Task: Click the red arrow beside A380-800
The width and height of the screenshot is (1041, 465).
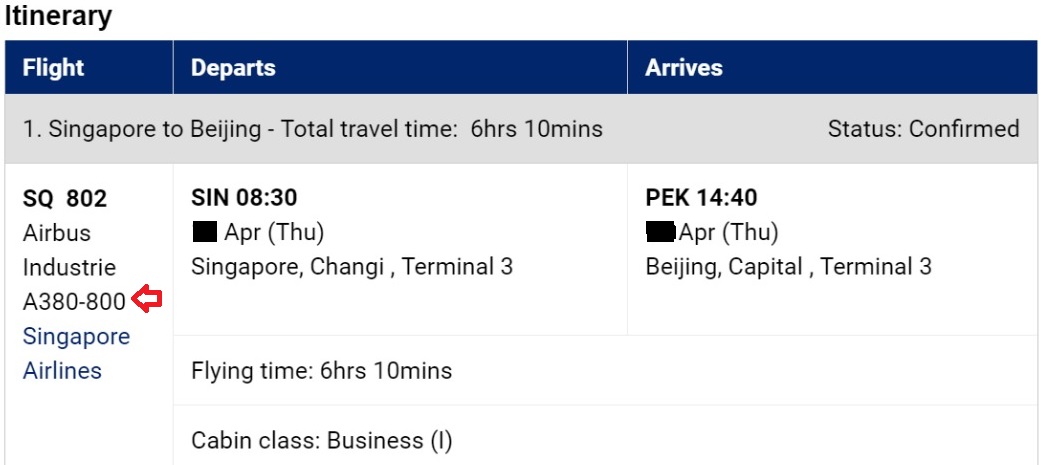Action: coord(148,299)
